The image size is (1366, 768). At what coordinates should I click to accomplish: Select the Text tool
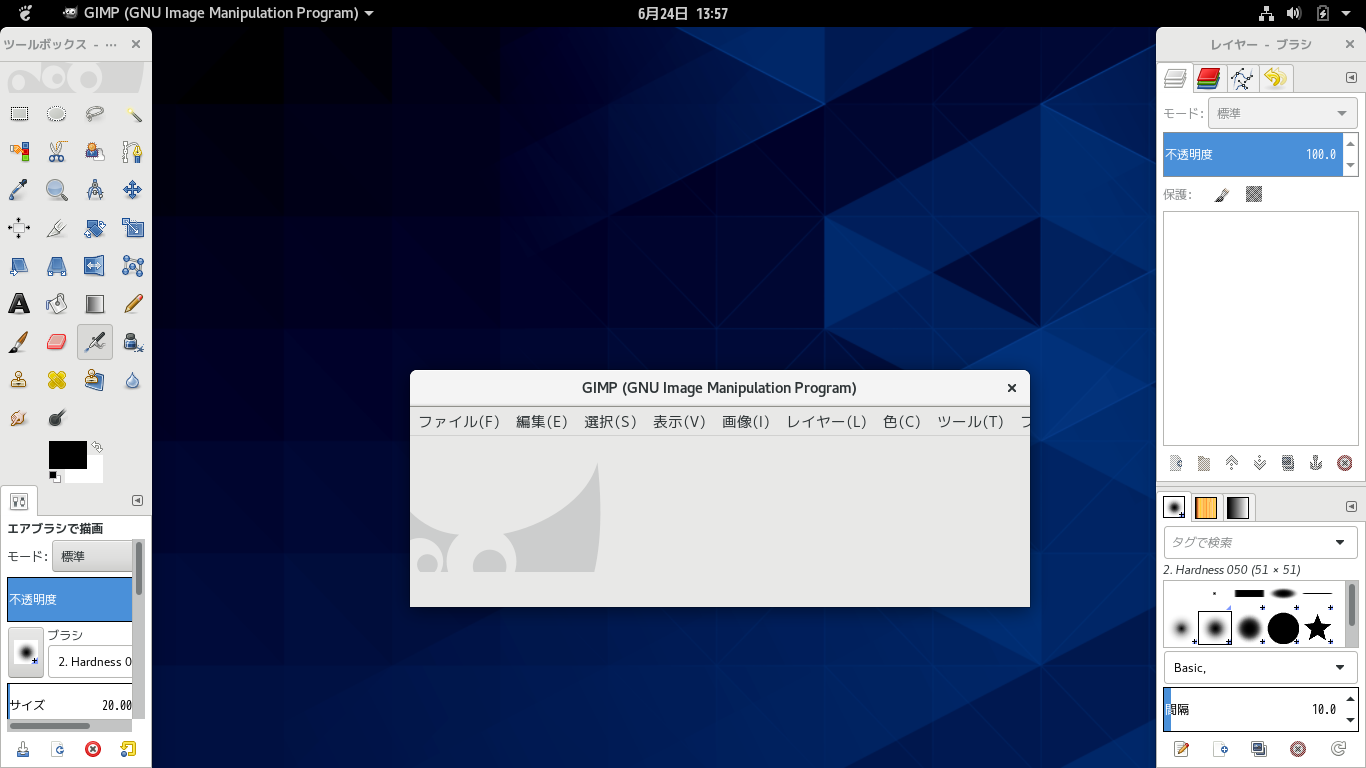(19, 304)
